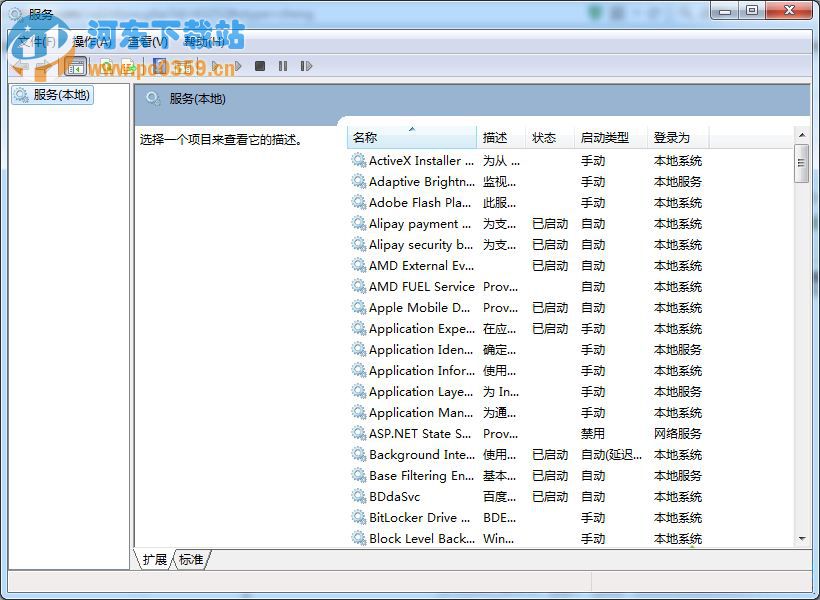The height and width of the screenshot is (600, 820).
Task: Sort services by the 状态 column
Action: click(x=544, y=138)
